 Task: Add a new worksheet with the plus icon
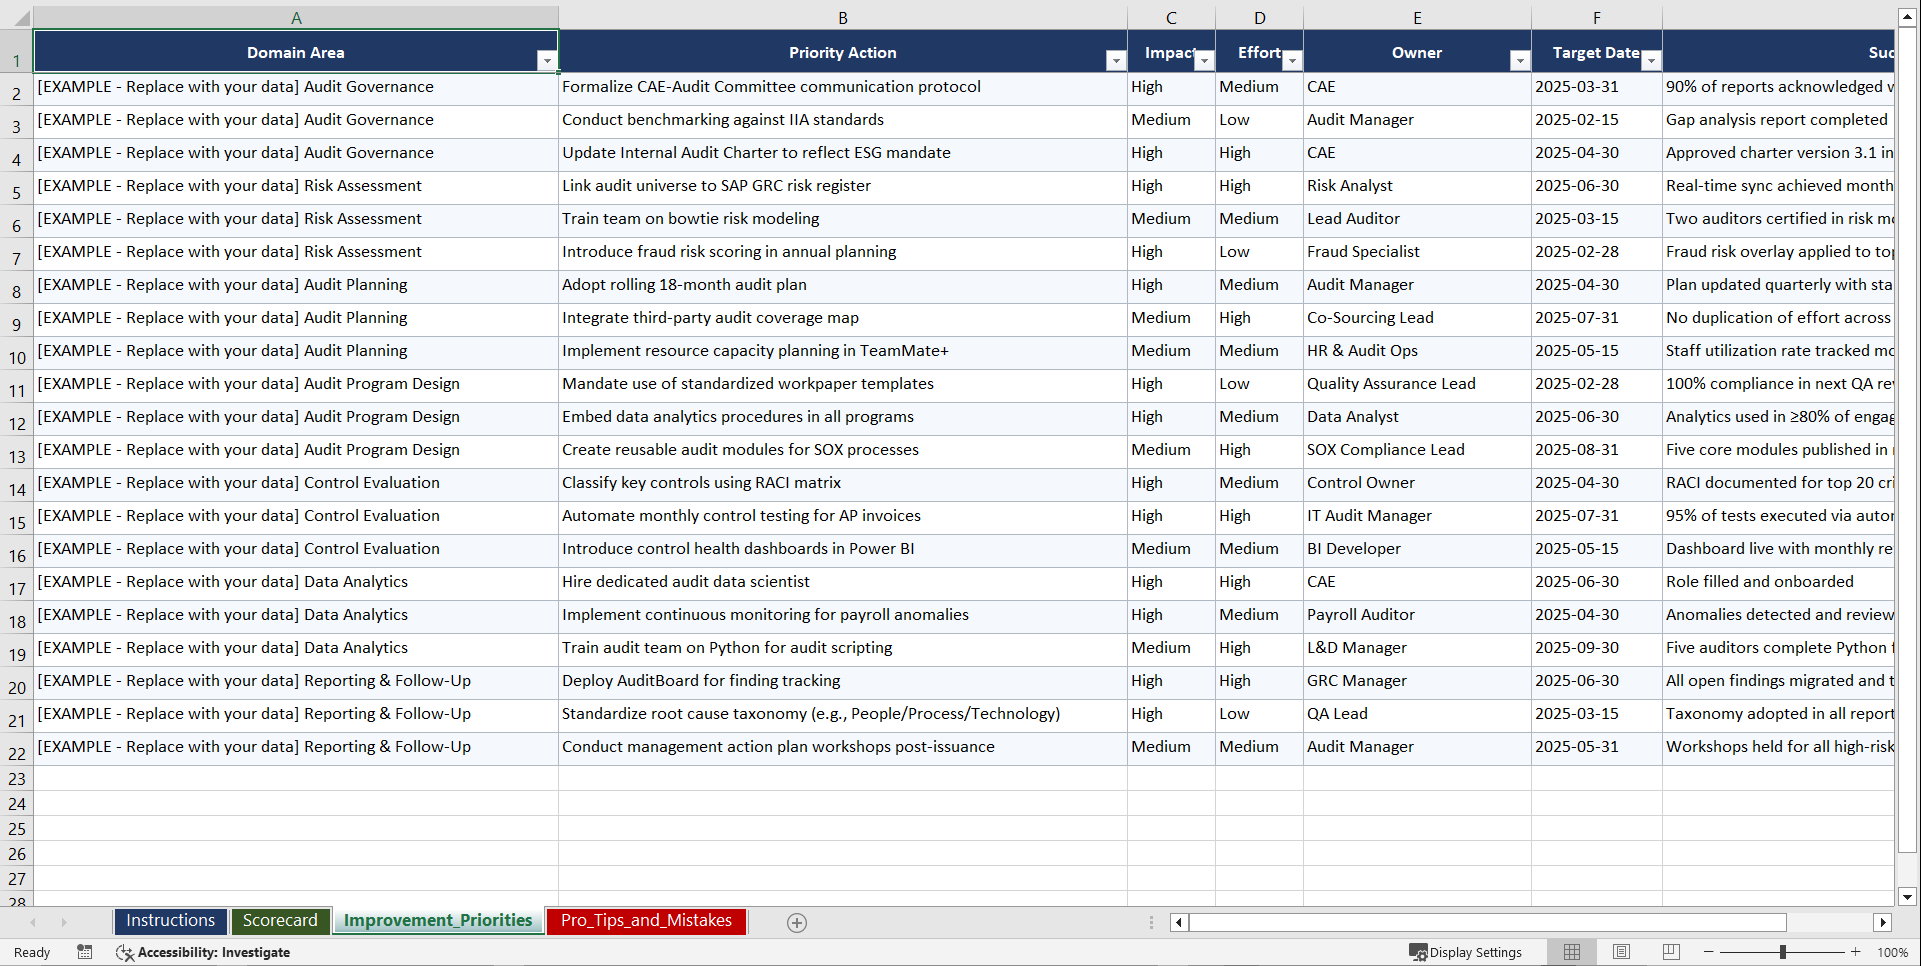coord(797,922)
